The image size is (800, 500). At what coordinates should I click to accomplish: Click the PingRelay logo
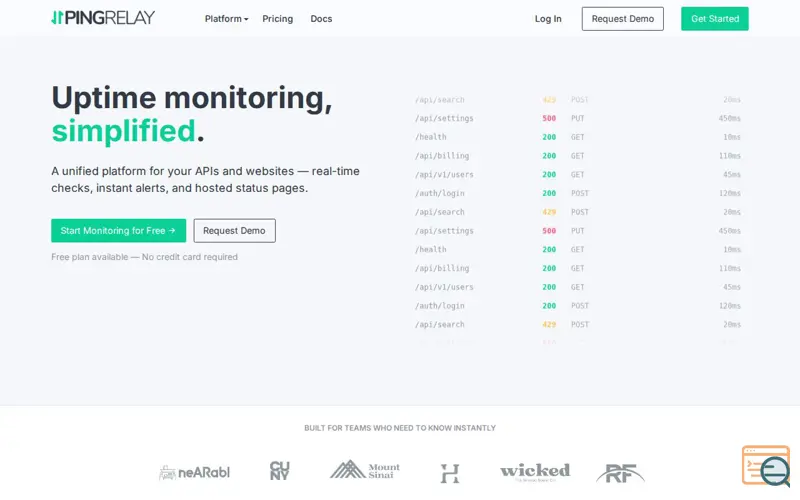coord(103,18)
